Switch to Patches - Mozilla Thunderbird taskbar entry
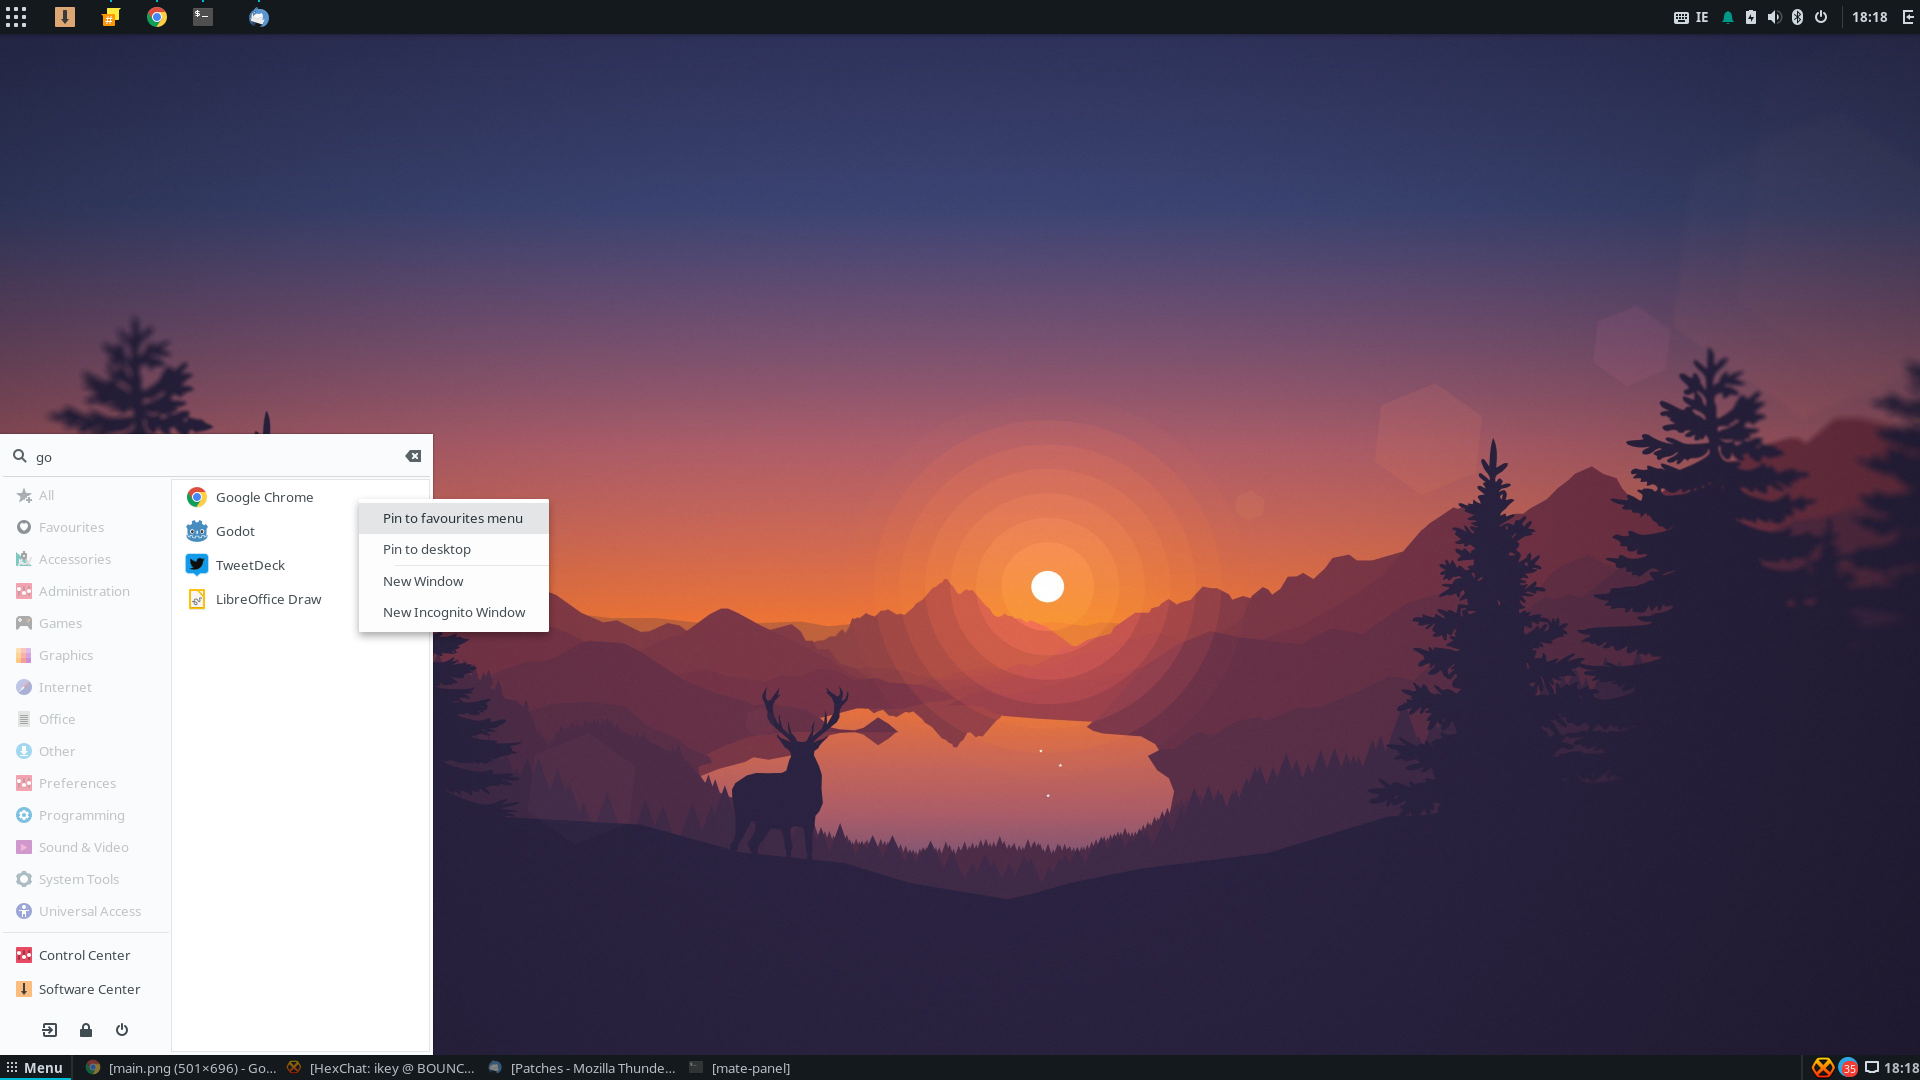 tap(582, 1068)
